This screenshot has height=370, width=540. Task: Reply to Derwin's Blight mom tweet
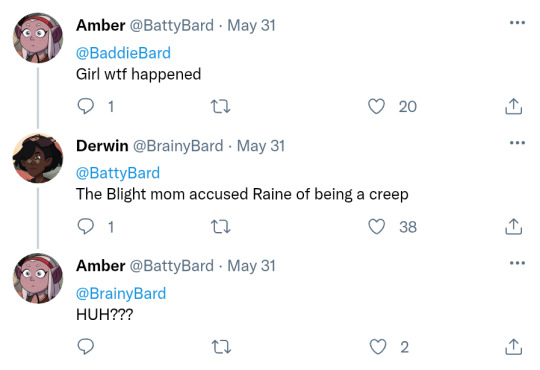(x=85, y=226)
